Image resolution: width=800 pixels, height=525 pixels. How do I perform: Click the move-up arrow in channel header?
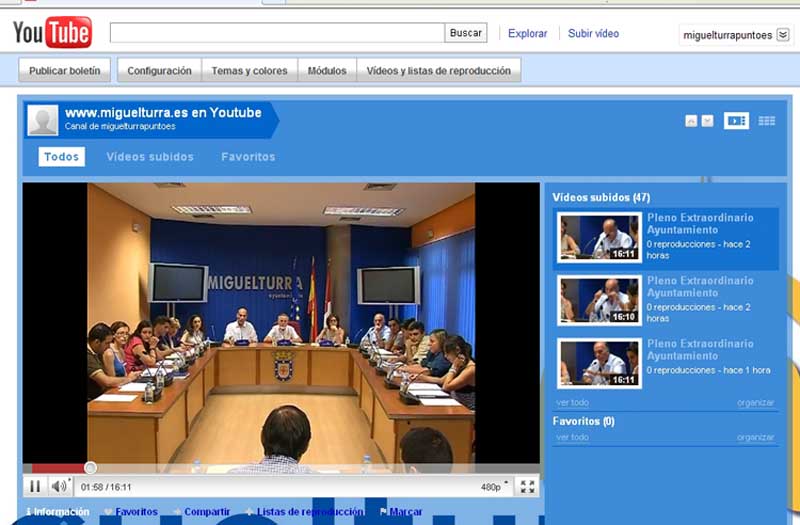691,121
